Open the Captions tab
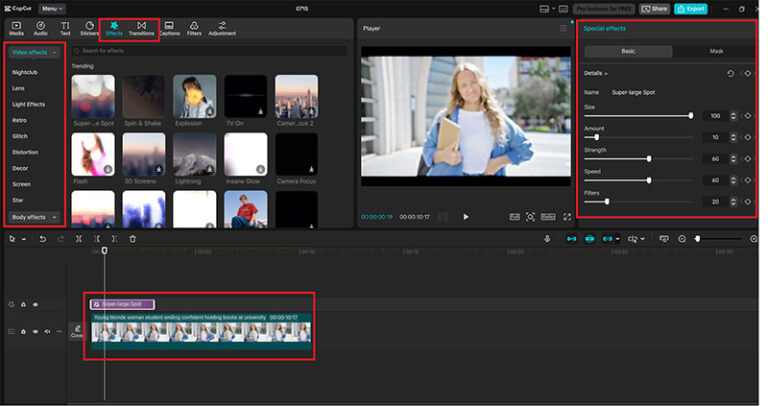768x406 pixels. pyautogui.click(x=169, y=28)
